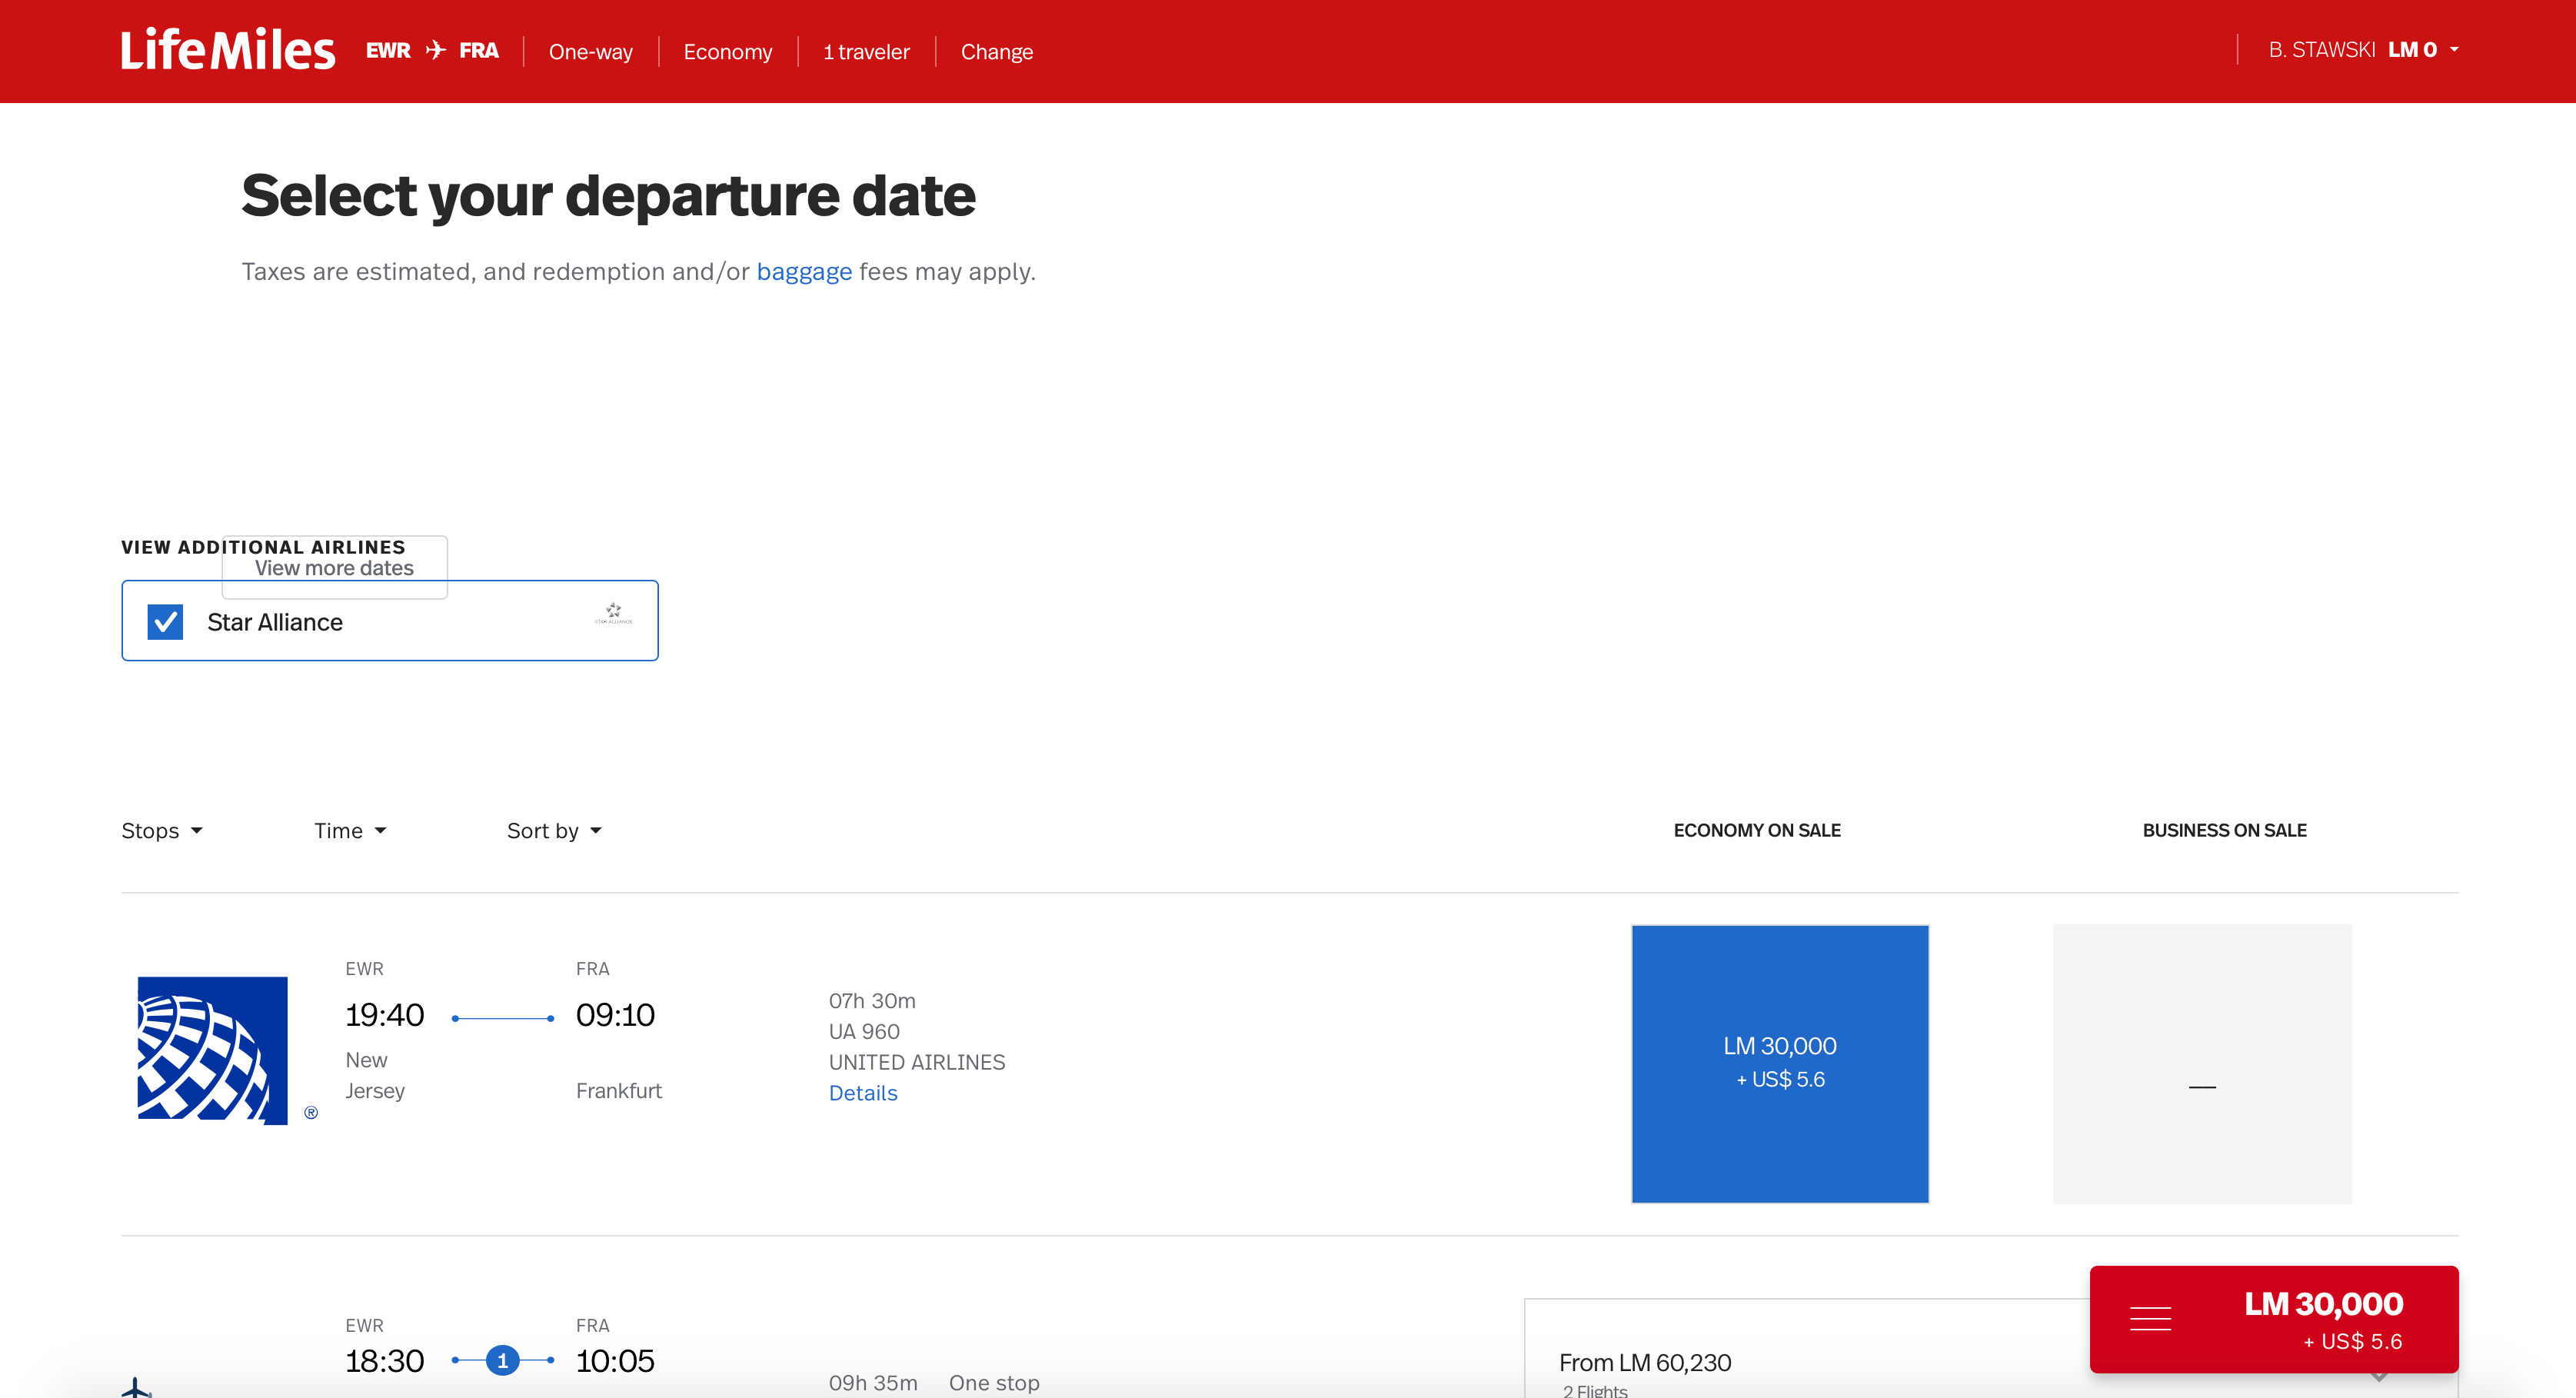Click the View more dates button
Image resolution: width=2576 pixels, height=1398 pixels.
pyautogui.click(x=334, y=568)
